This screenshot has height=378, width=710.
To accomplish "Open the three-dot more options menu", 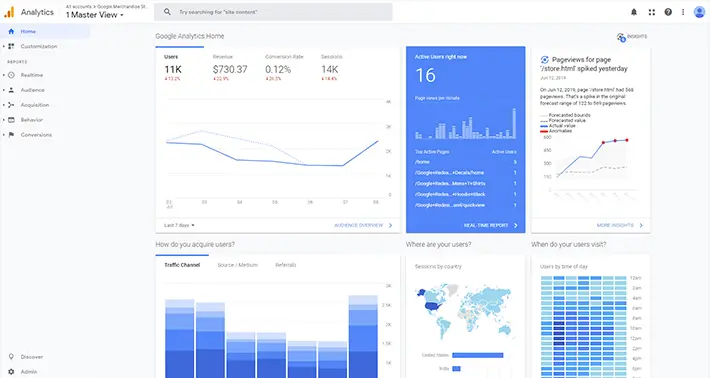I will (683, 12).
